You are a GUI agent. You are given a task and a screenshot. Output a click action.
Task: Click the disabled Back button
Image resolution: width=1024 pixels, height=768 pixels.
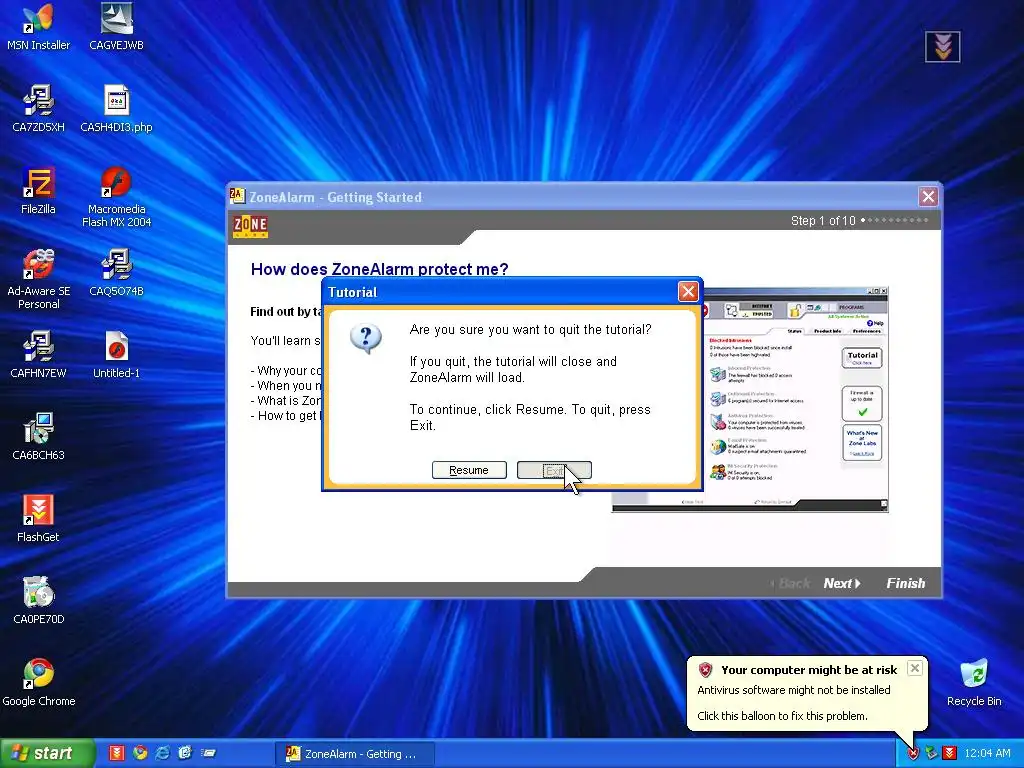pos(791,583)
